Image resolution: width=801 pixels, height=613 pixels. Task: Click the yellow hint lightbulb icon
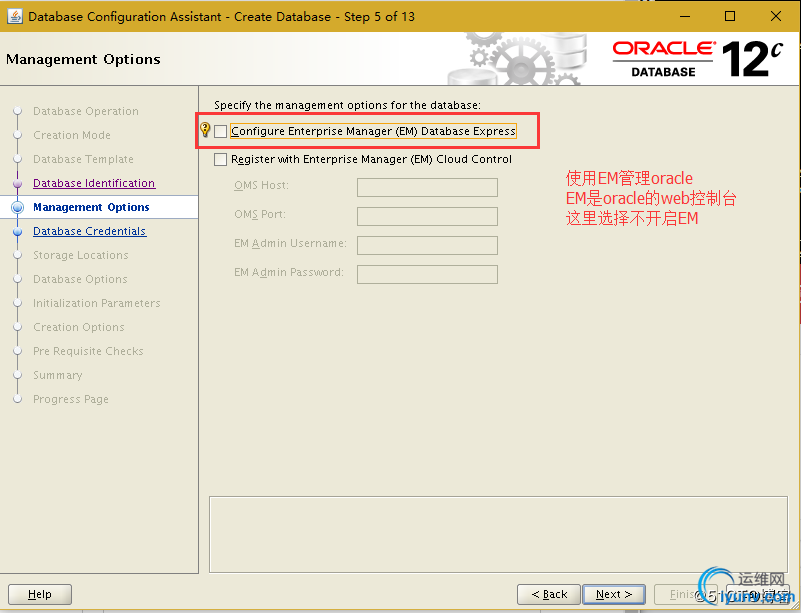coord(205,130)
